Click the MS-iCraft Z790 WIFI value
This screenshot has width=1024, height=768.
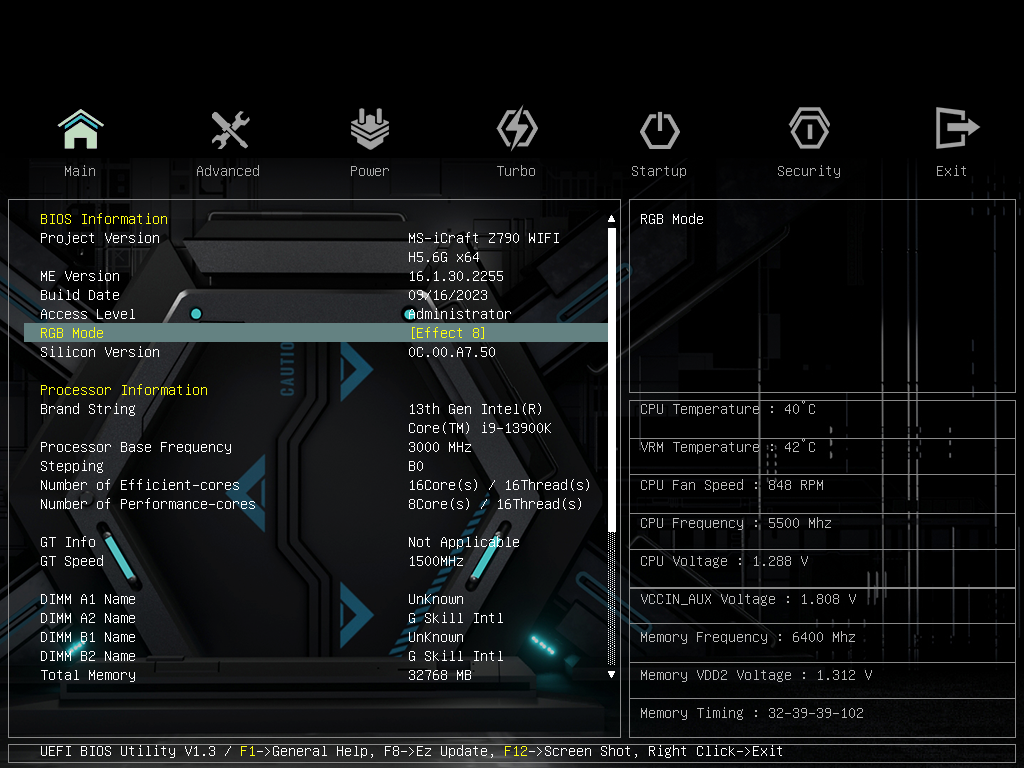click(x=484, y=238)
